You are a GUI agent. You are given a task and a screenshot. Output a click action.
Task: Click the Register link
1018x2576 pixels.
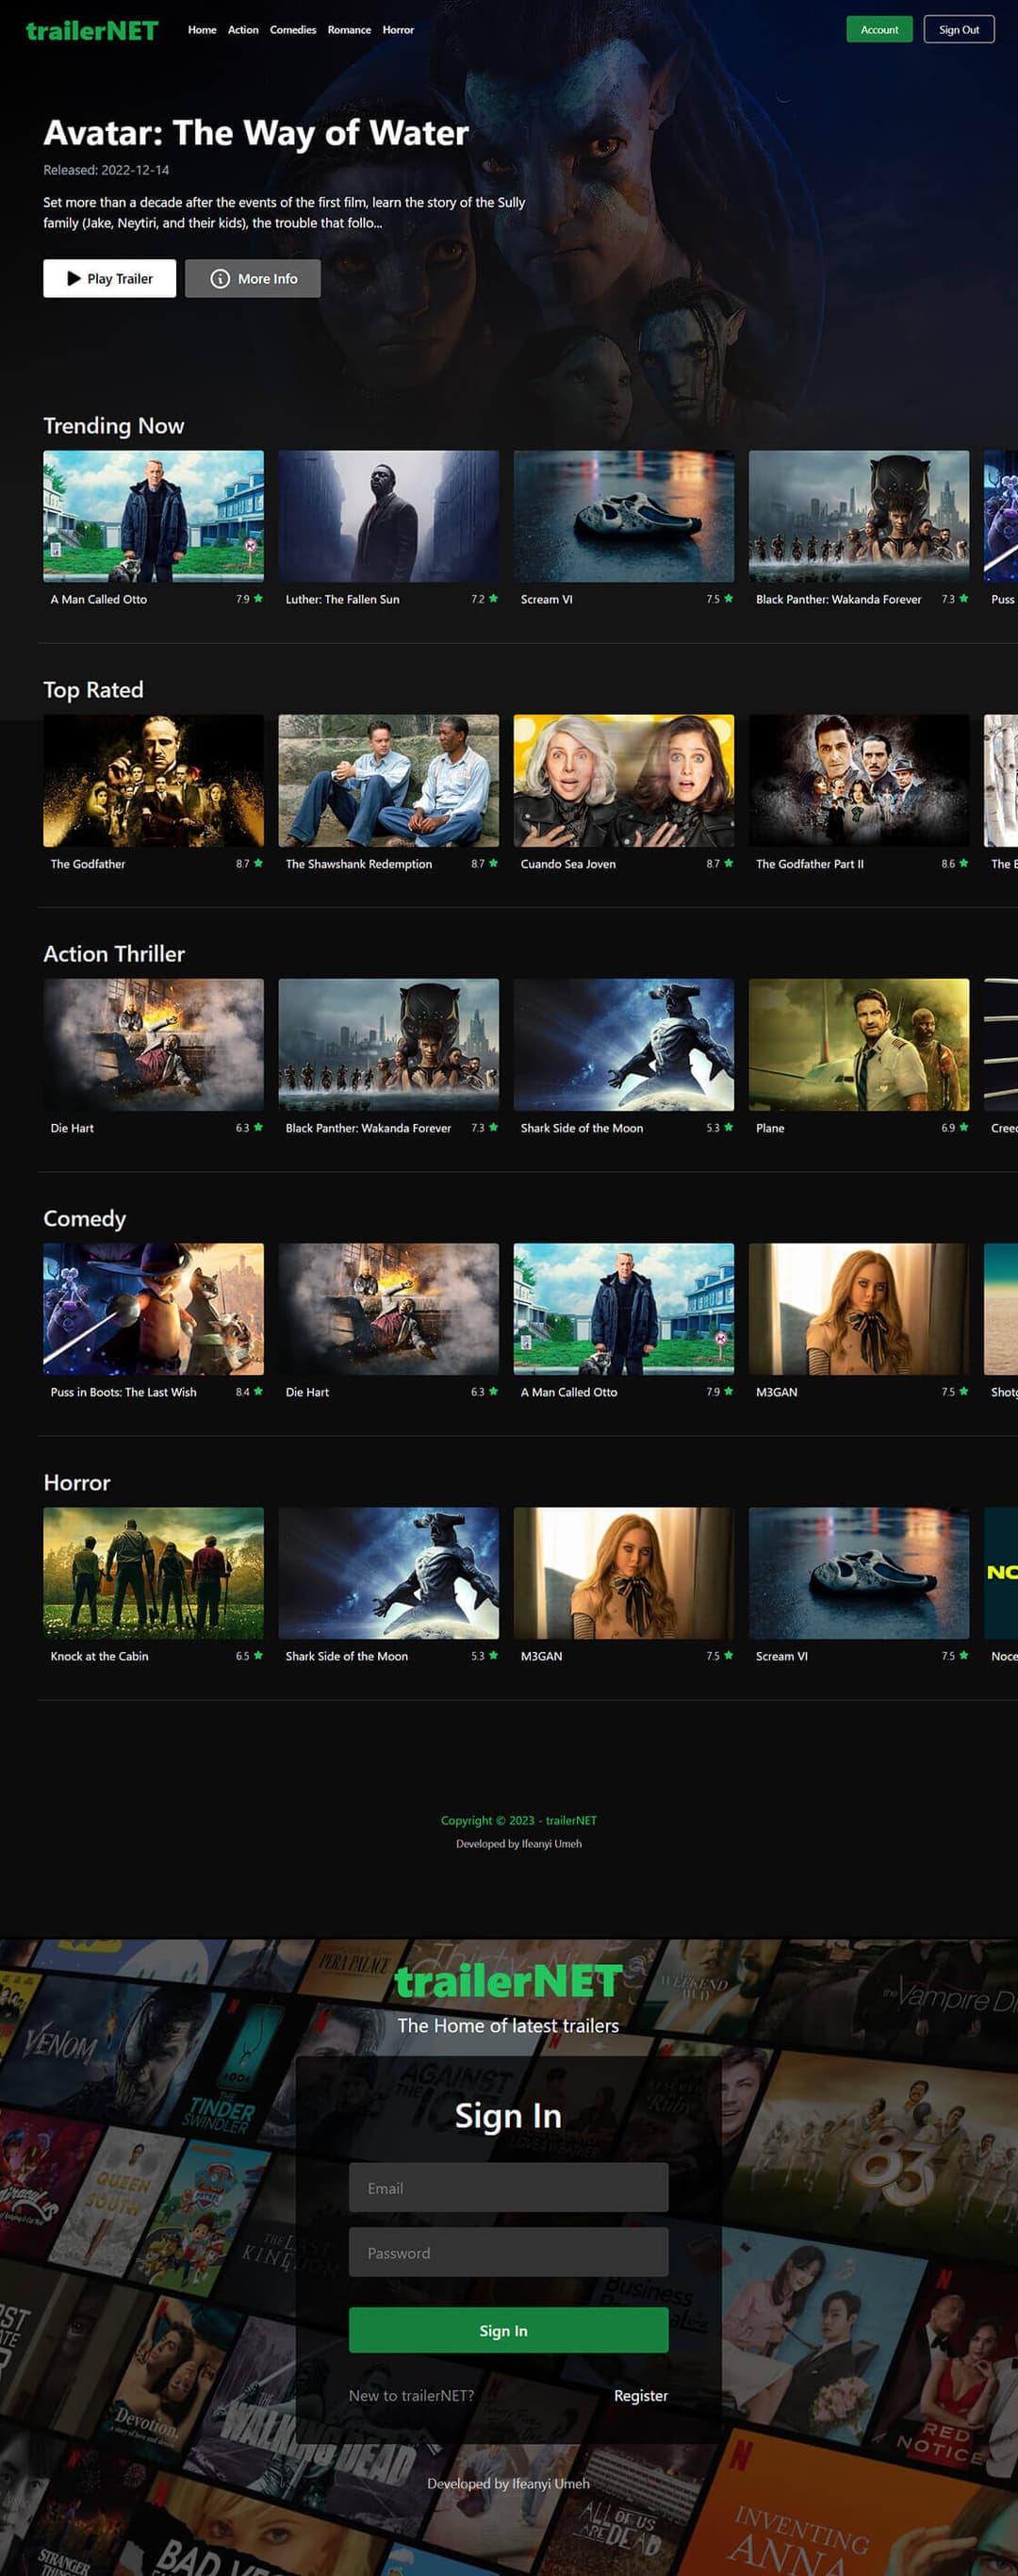point(641,2395)
